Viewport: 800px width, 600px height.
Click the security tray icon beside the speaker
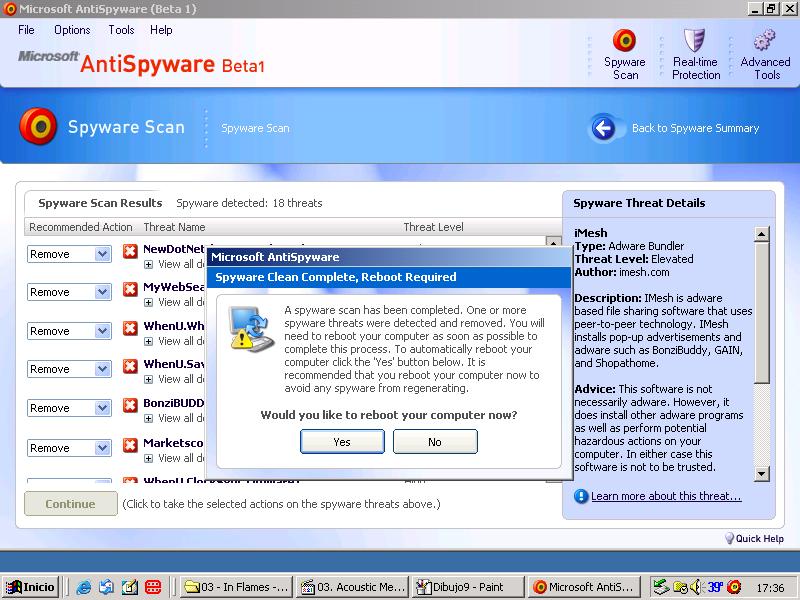pyautogui.click(x=681, y=587)
